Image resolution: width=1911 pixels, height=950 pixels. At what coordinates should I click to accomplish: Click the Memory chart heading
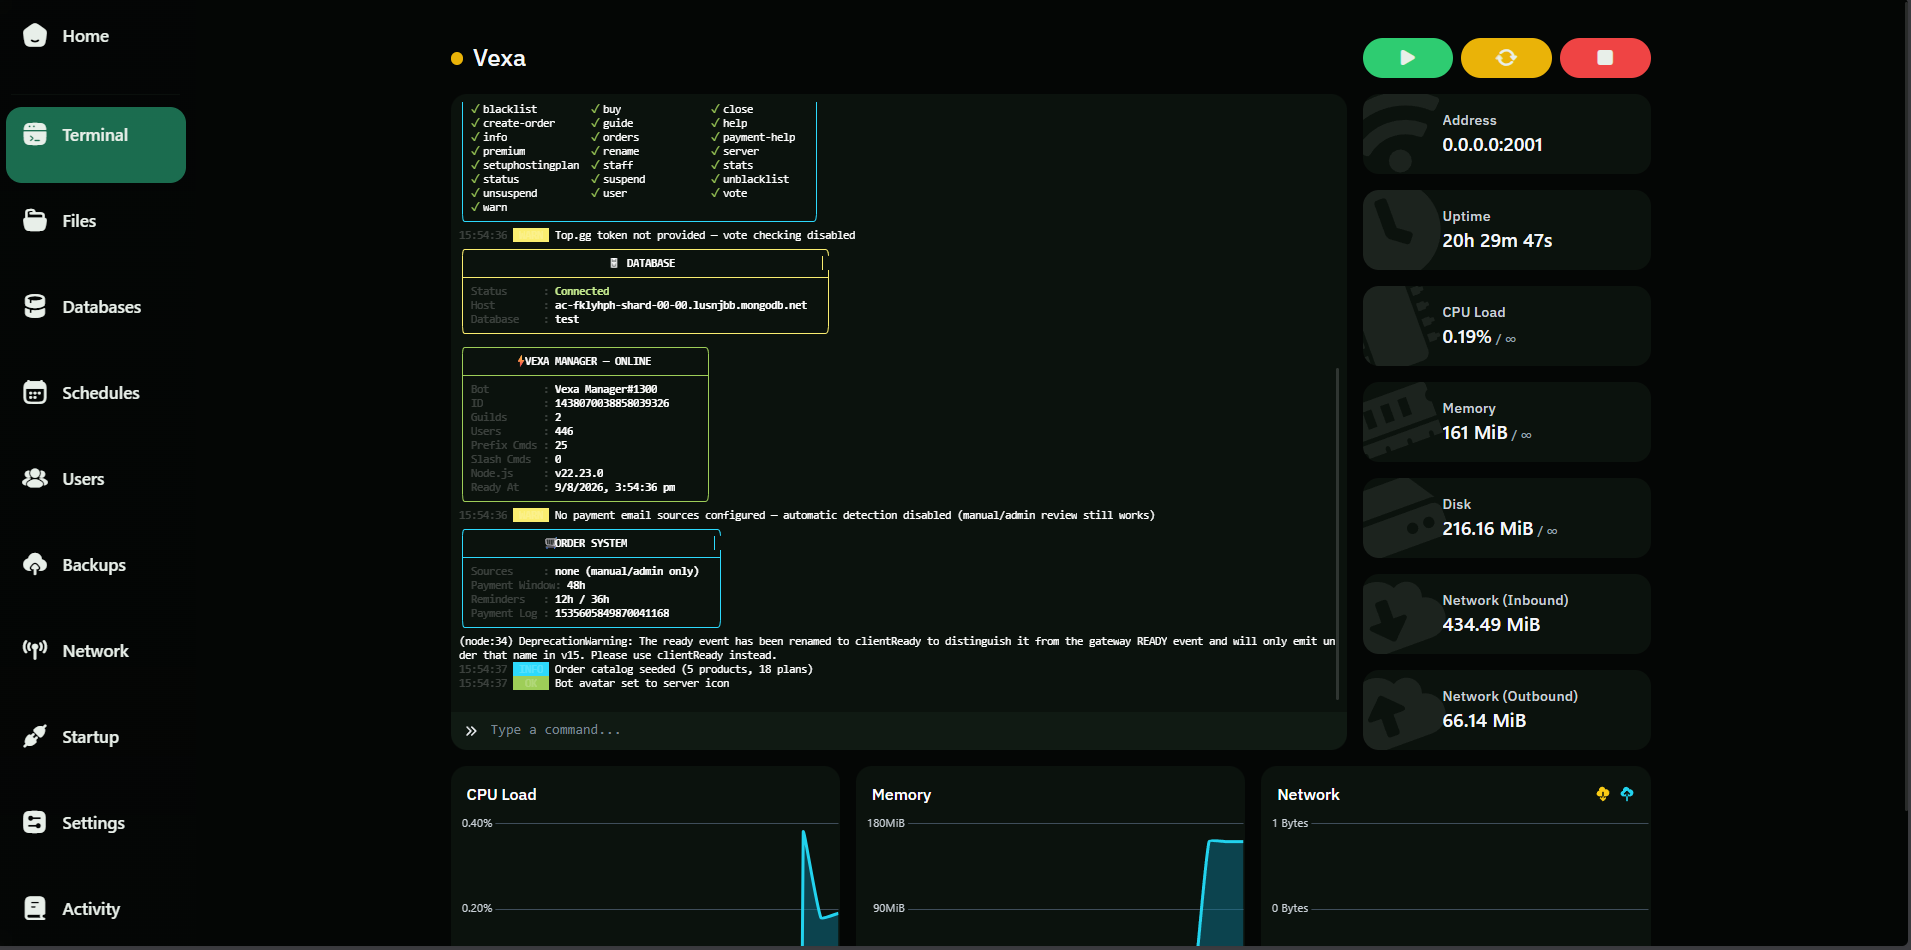pos(901,795)
